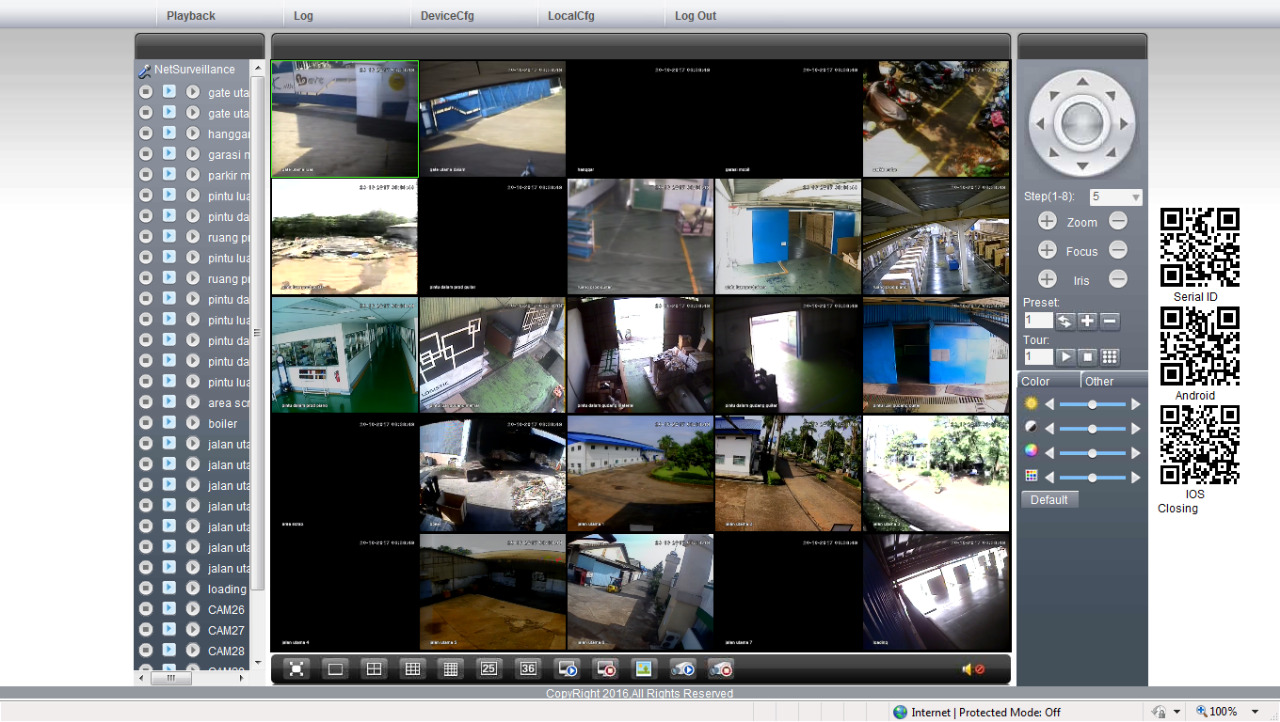Enable fullscreen video display mode

[295, 668]
